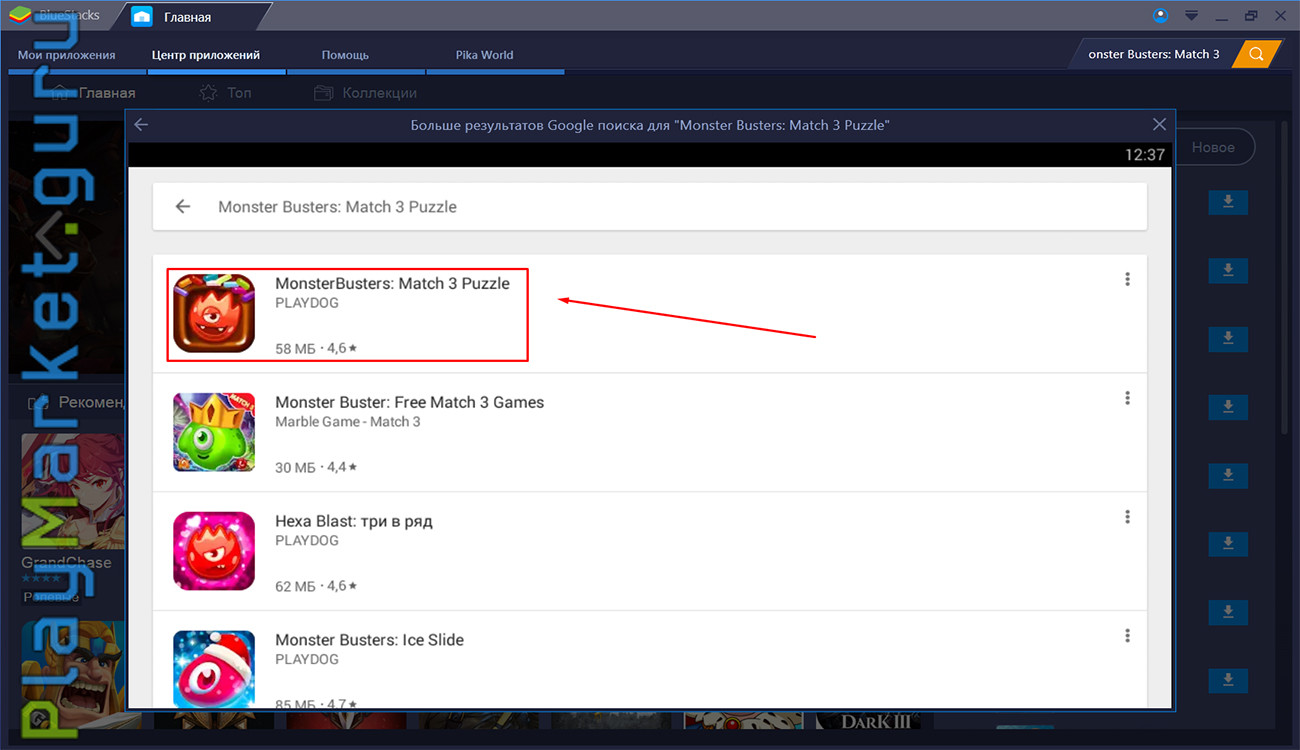Open the Hexa Blast app icon
The width and height of the screenshot is (1300, 750).
tap(214, 551)
